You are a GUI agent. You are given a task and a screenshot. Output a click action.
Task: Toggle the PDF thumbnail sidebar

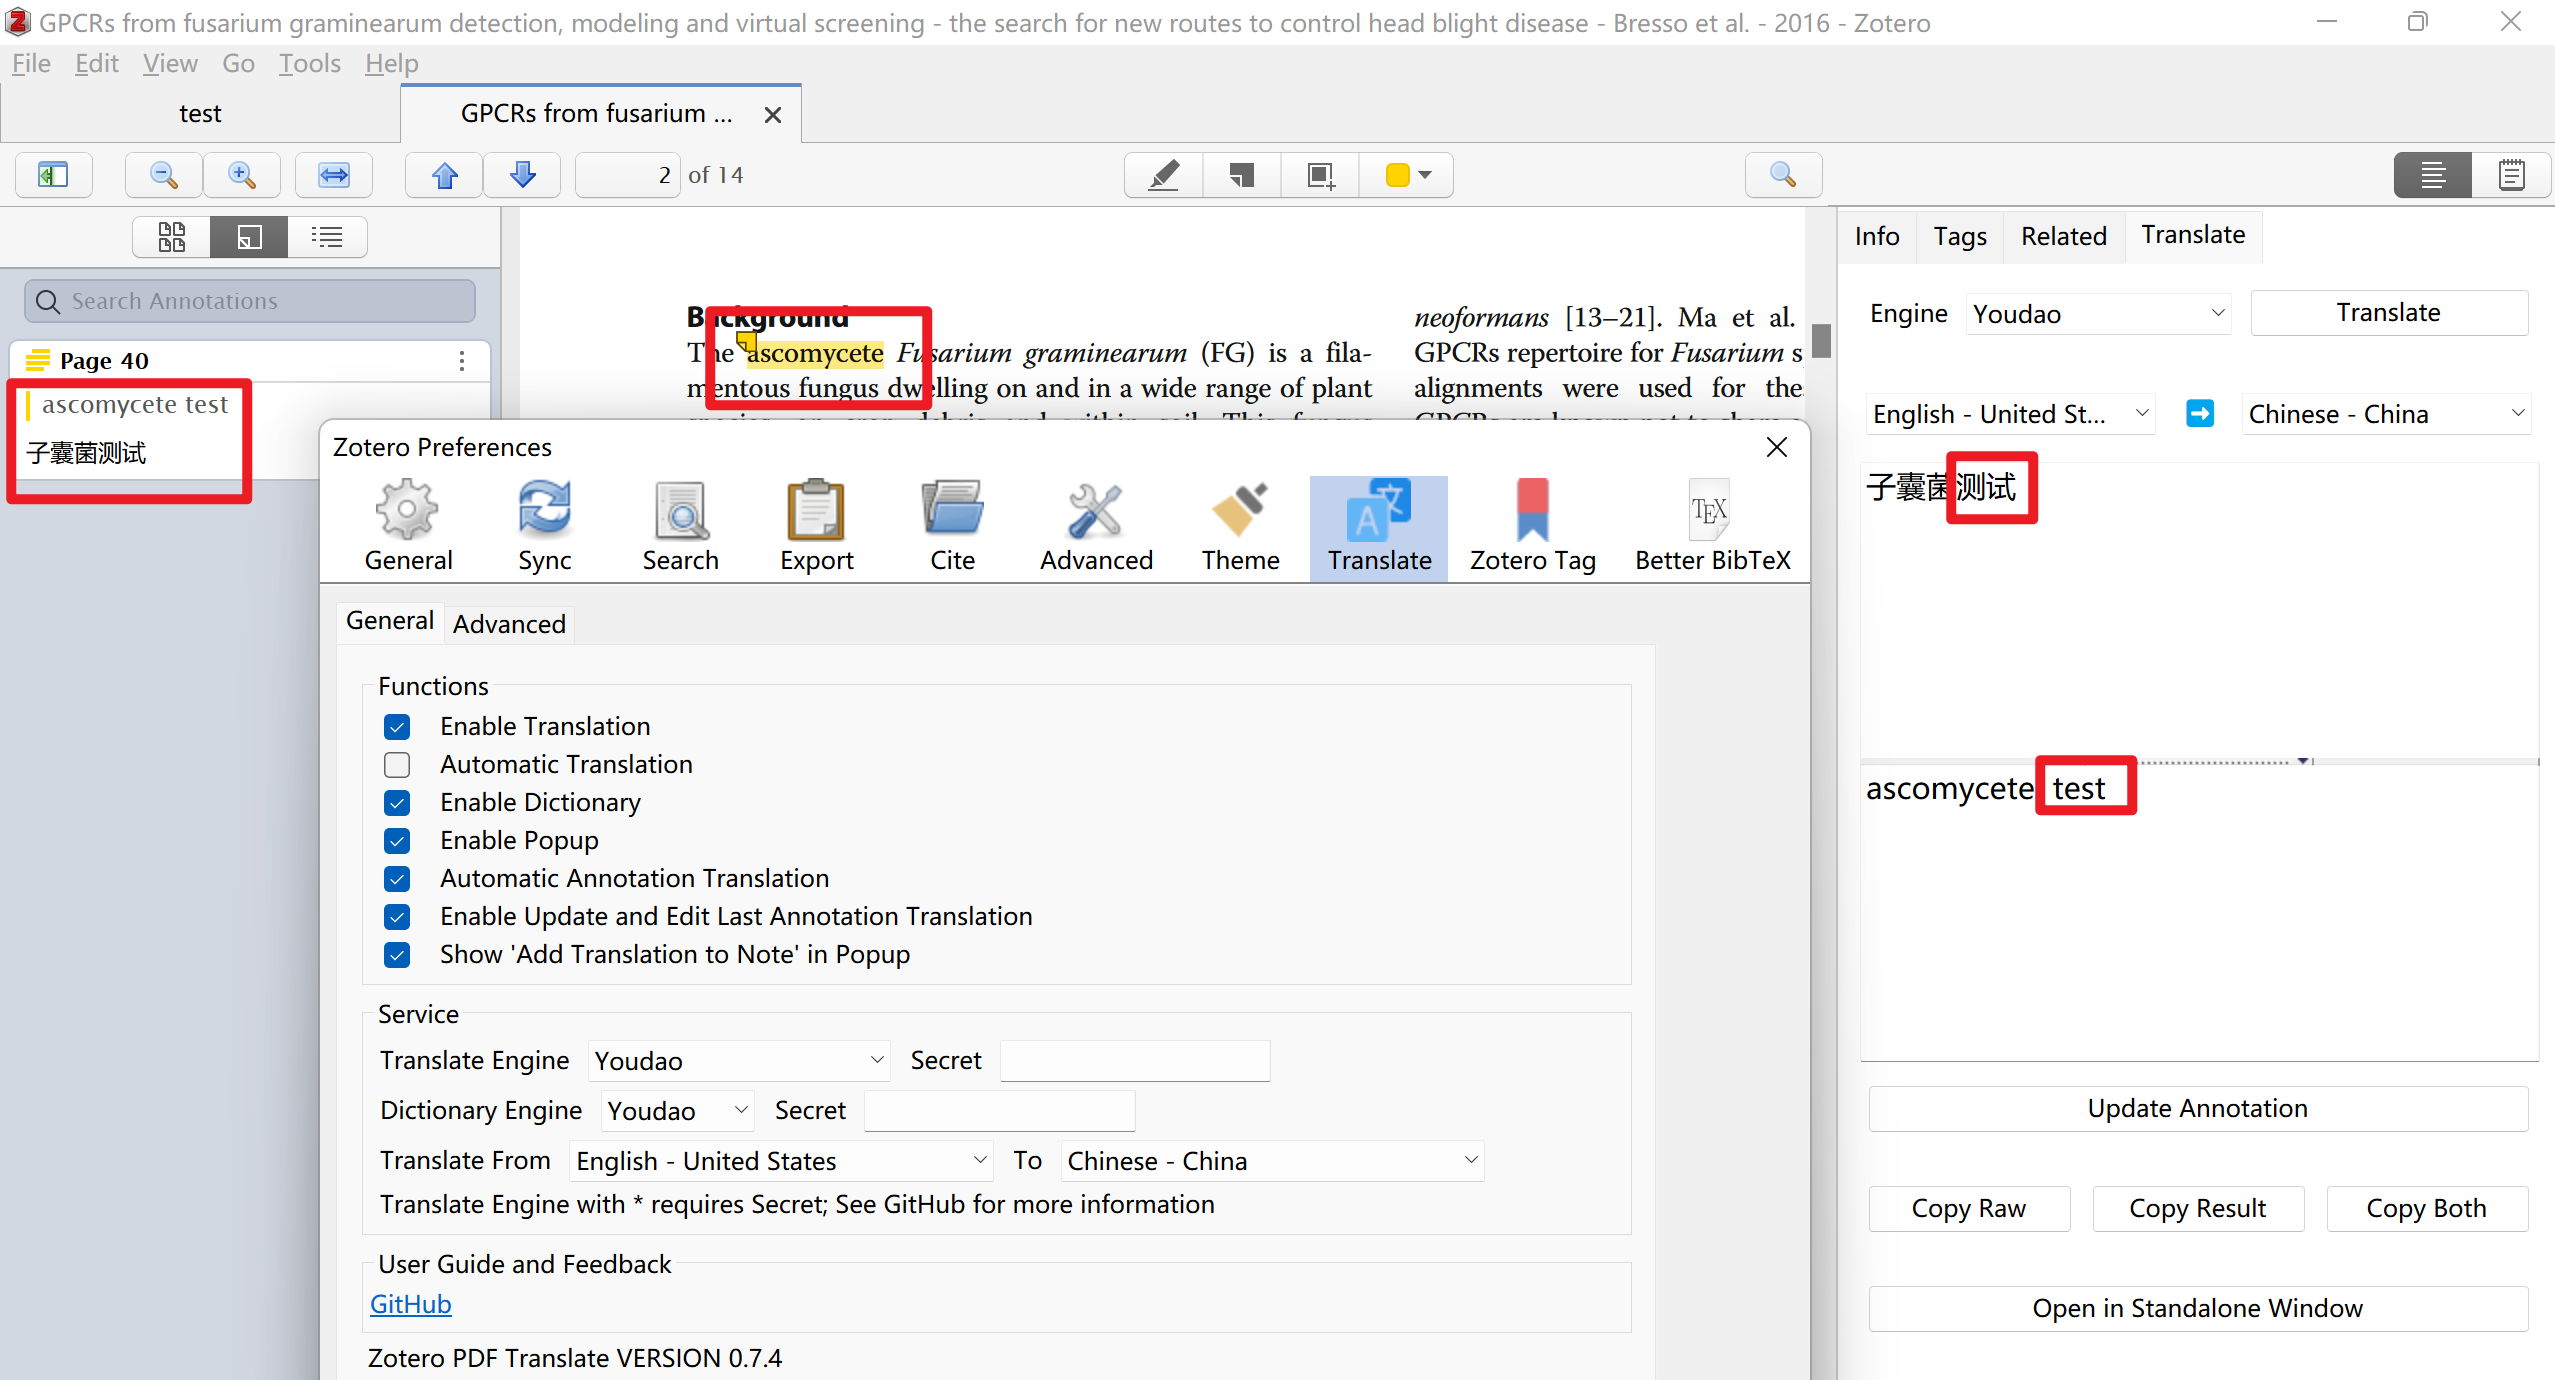[52, 174]
